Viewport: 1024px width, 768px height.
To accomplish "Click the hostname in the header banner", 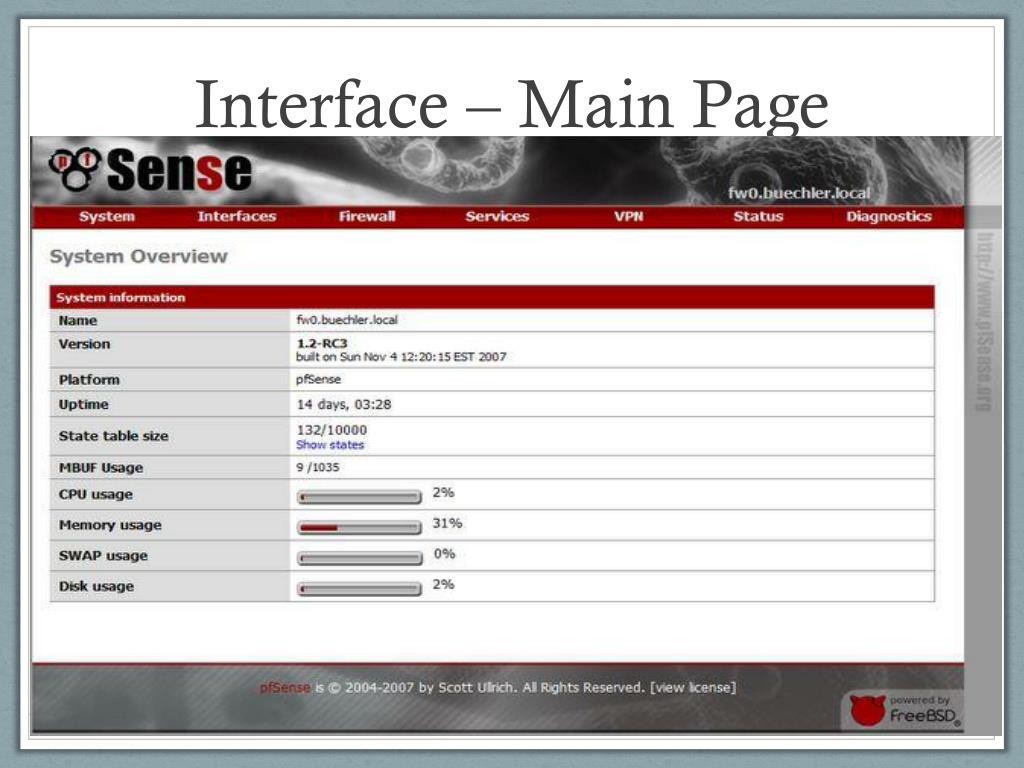I will coord(799,193).
